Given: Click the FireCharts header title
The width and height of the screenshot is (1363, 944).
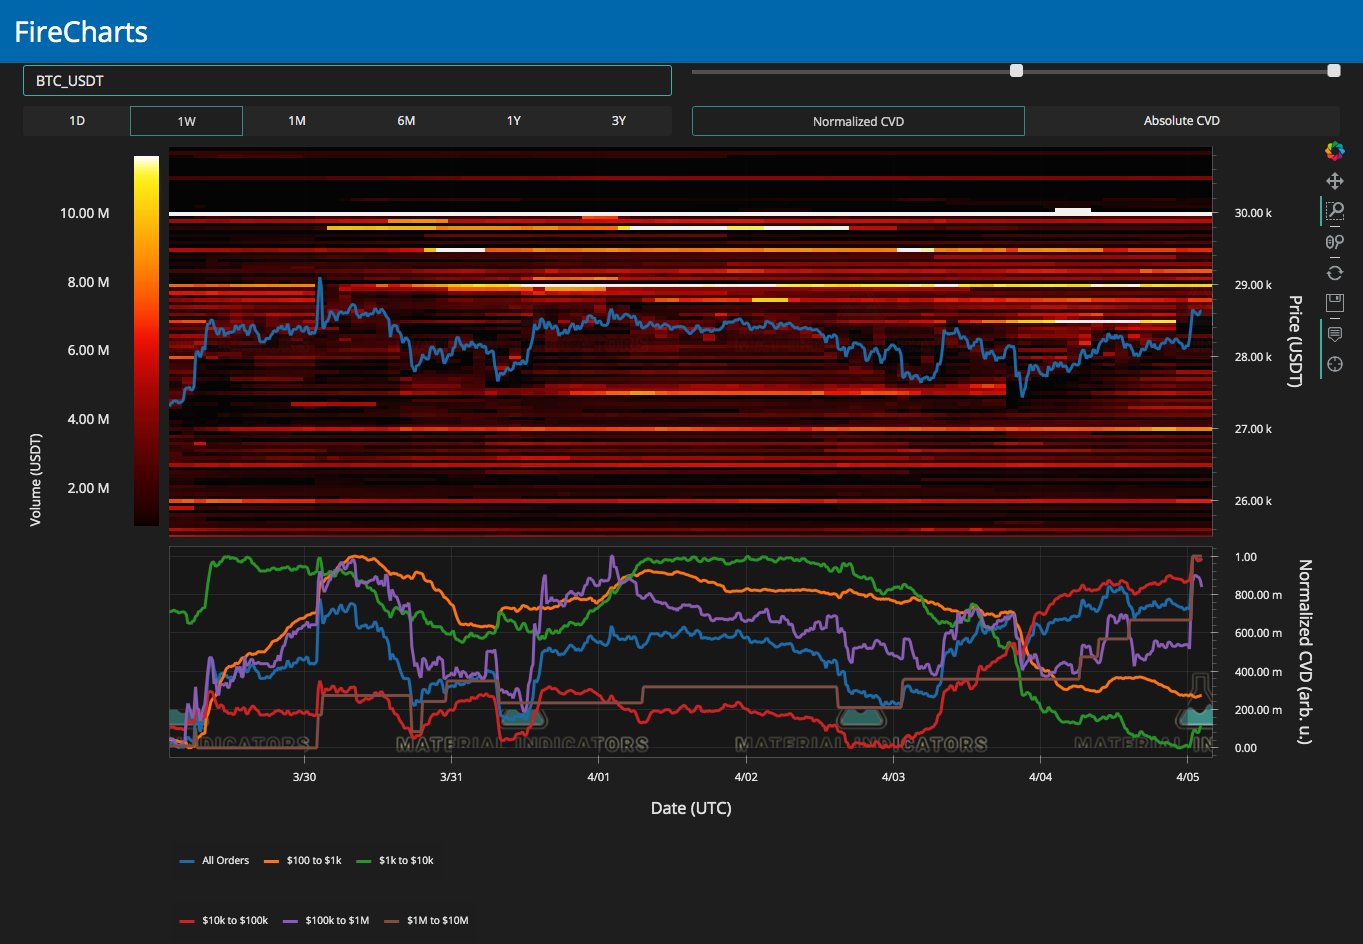Looking at the screenshot, I should (81, 32).
